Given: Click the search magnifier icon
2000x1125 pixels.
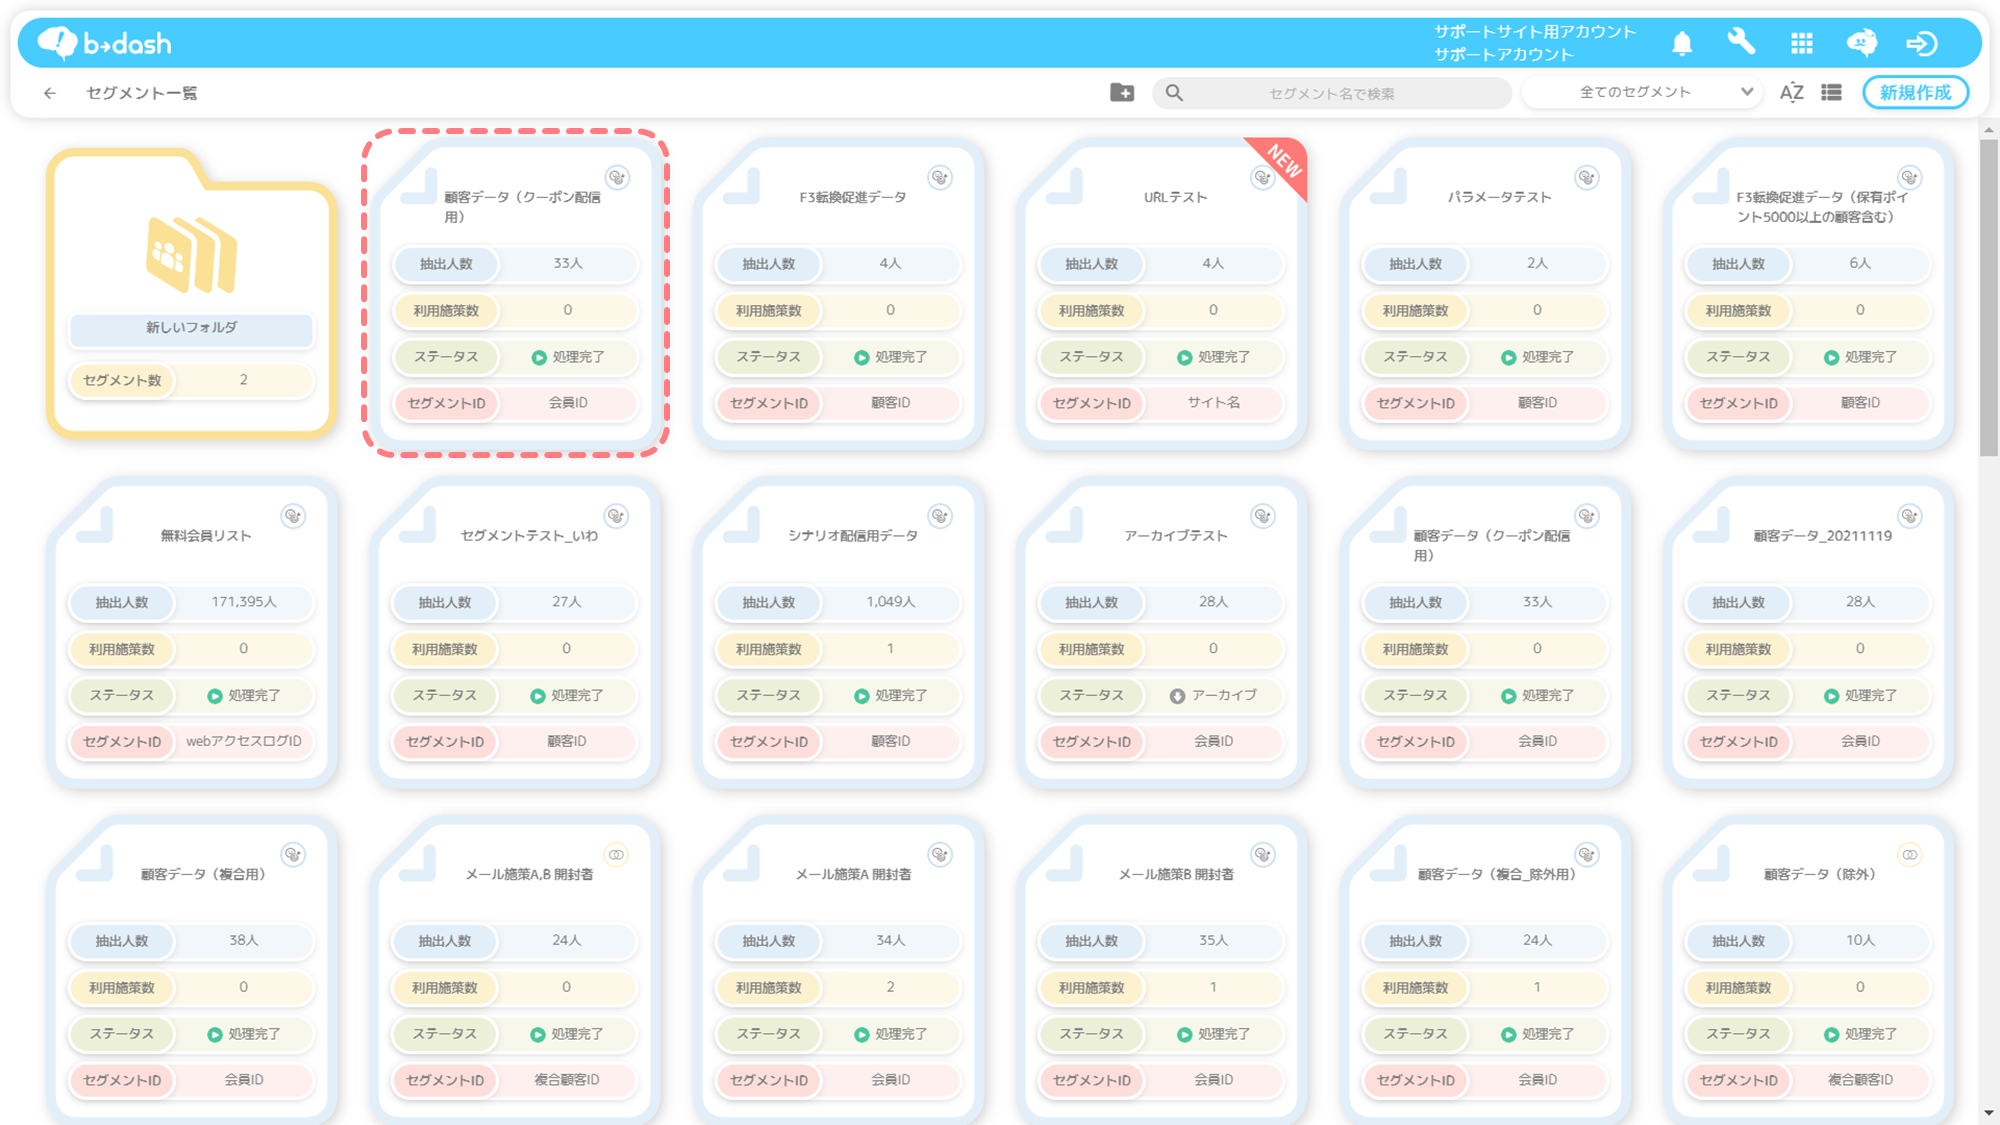Looking at the screenshot, I should click(1174, 93).
